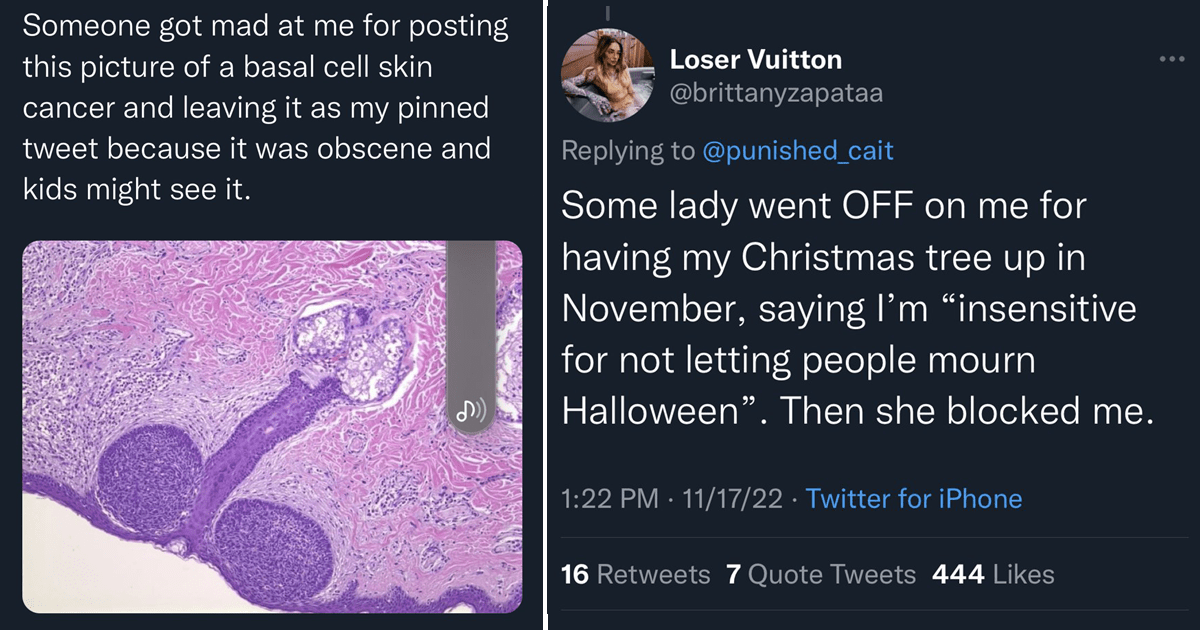Viewport: 1200px width, 630px height.
Task: Open Loser Vuitton's profile avatar
Action: [x=606, y=77]
